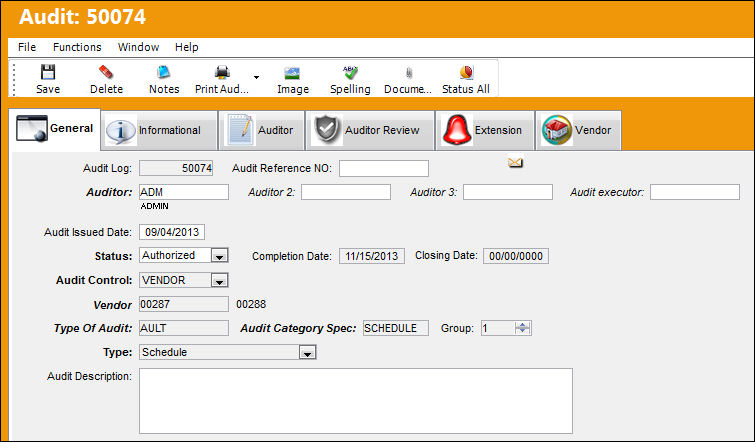Open the Audit Control VENDOR dropdown
Screen dimensions: 755x442
(219, 280)
